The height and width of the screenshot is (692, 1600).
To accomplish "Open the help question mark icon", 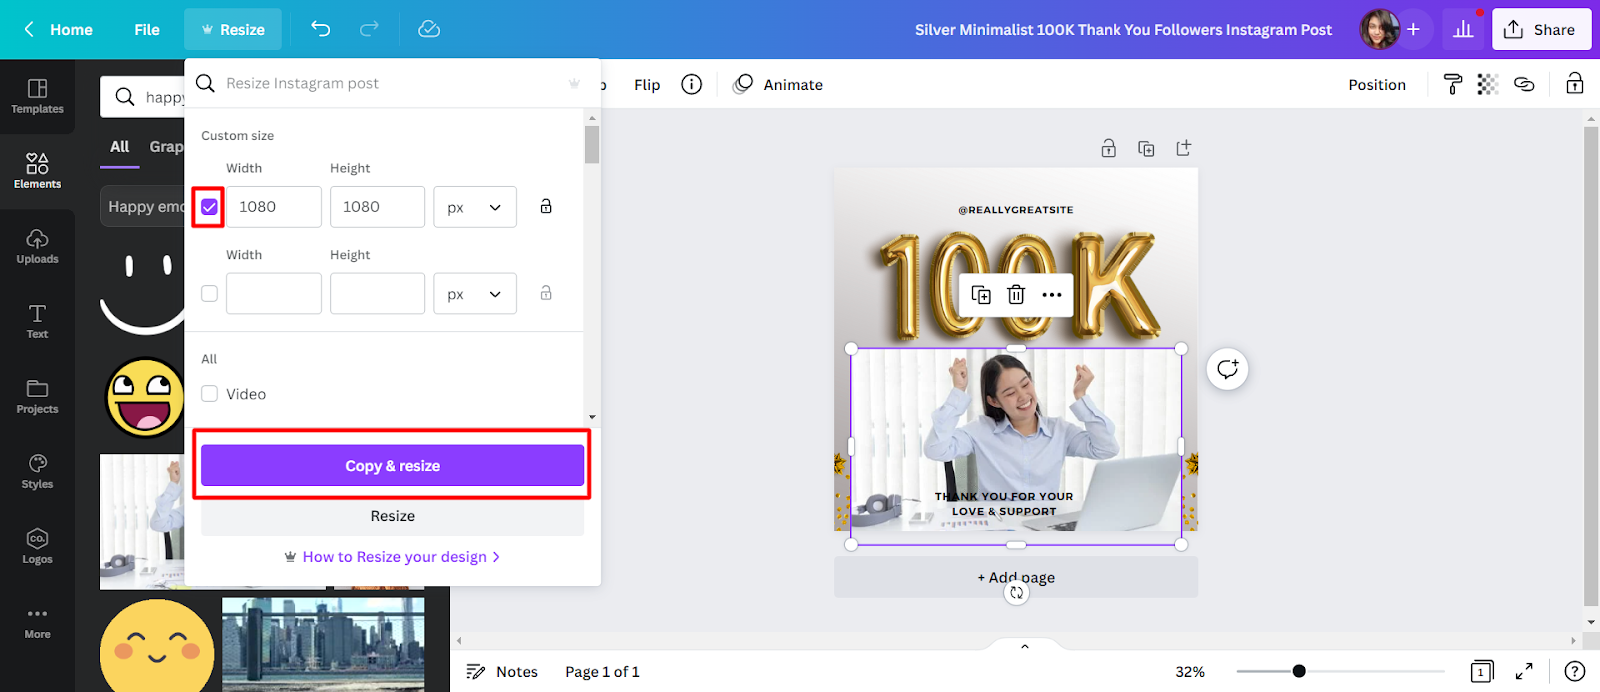I will coord(1574,671).
